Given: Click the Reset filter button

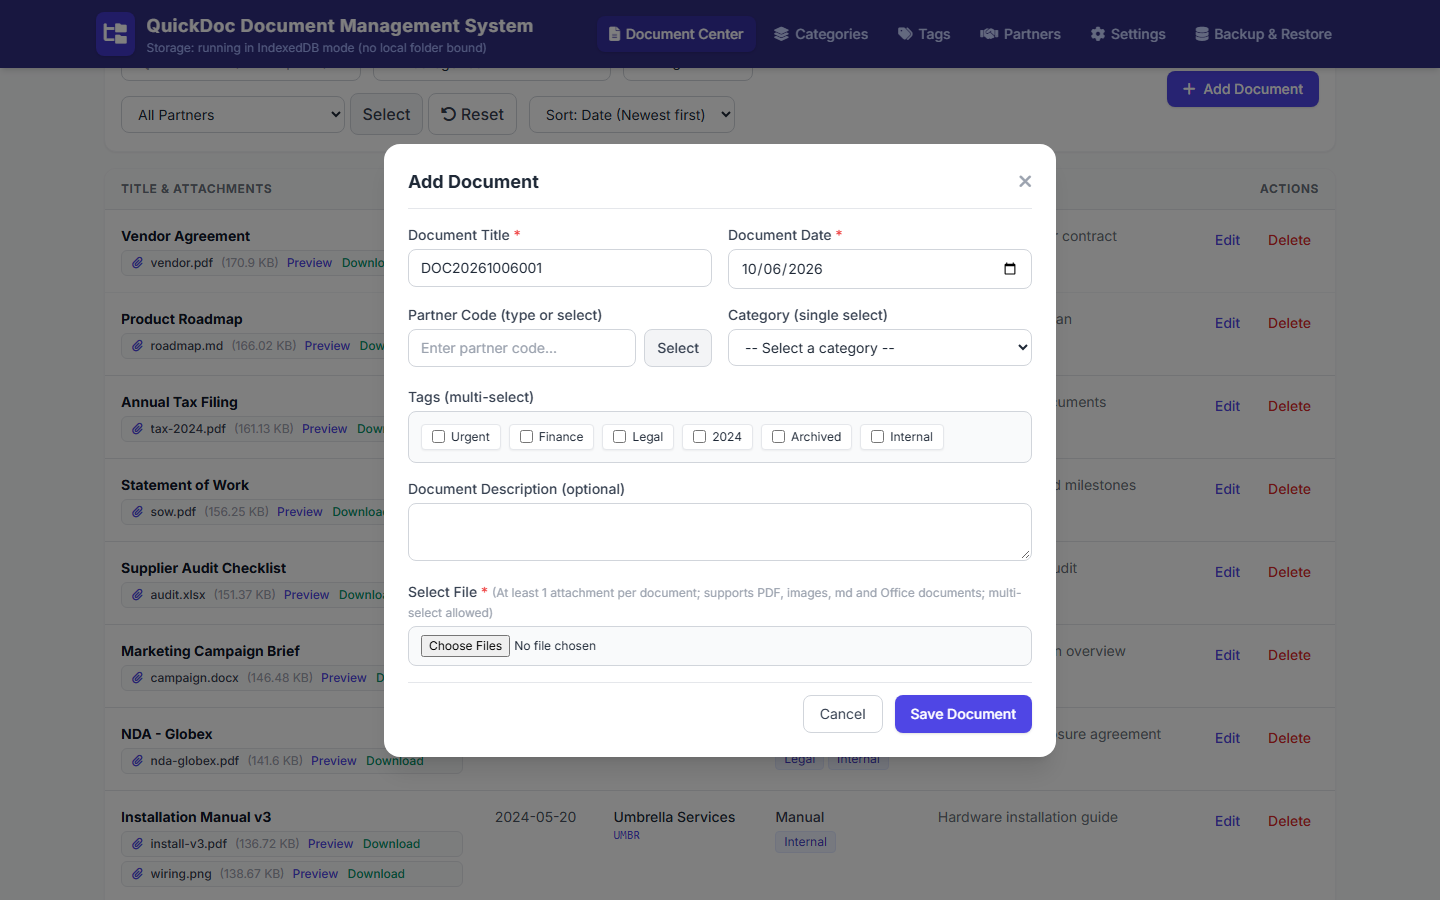Looking at the screenshot, I should pyautogui.click(x=473, y=114).
